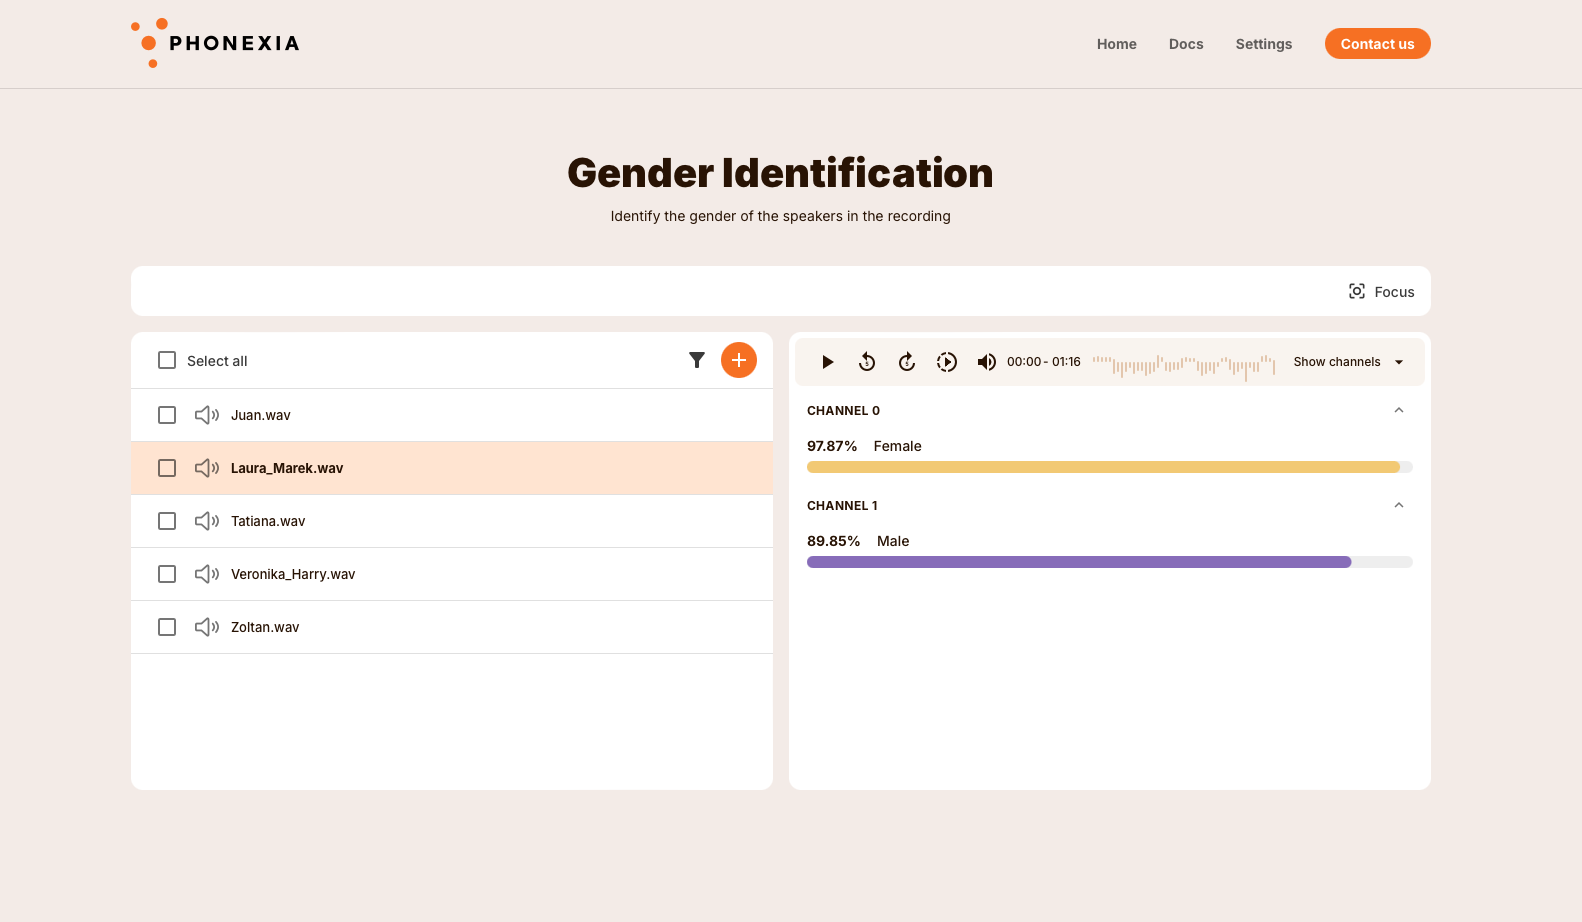Click the speaker icon beside Tatiana.wav

[x=207, y=521]
